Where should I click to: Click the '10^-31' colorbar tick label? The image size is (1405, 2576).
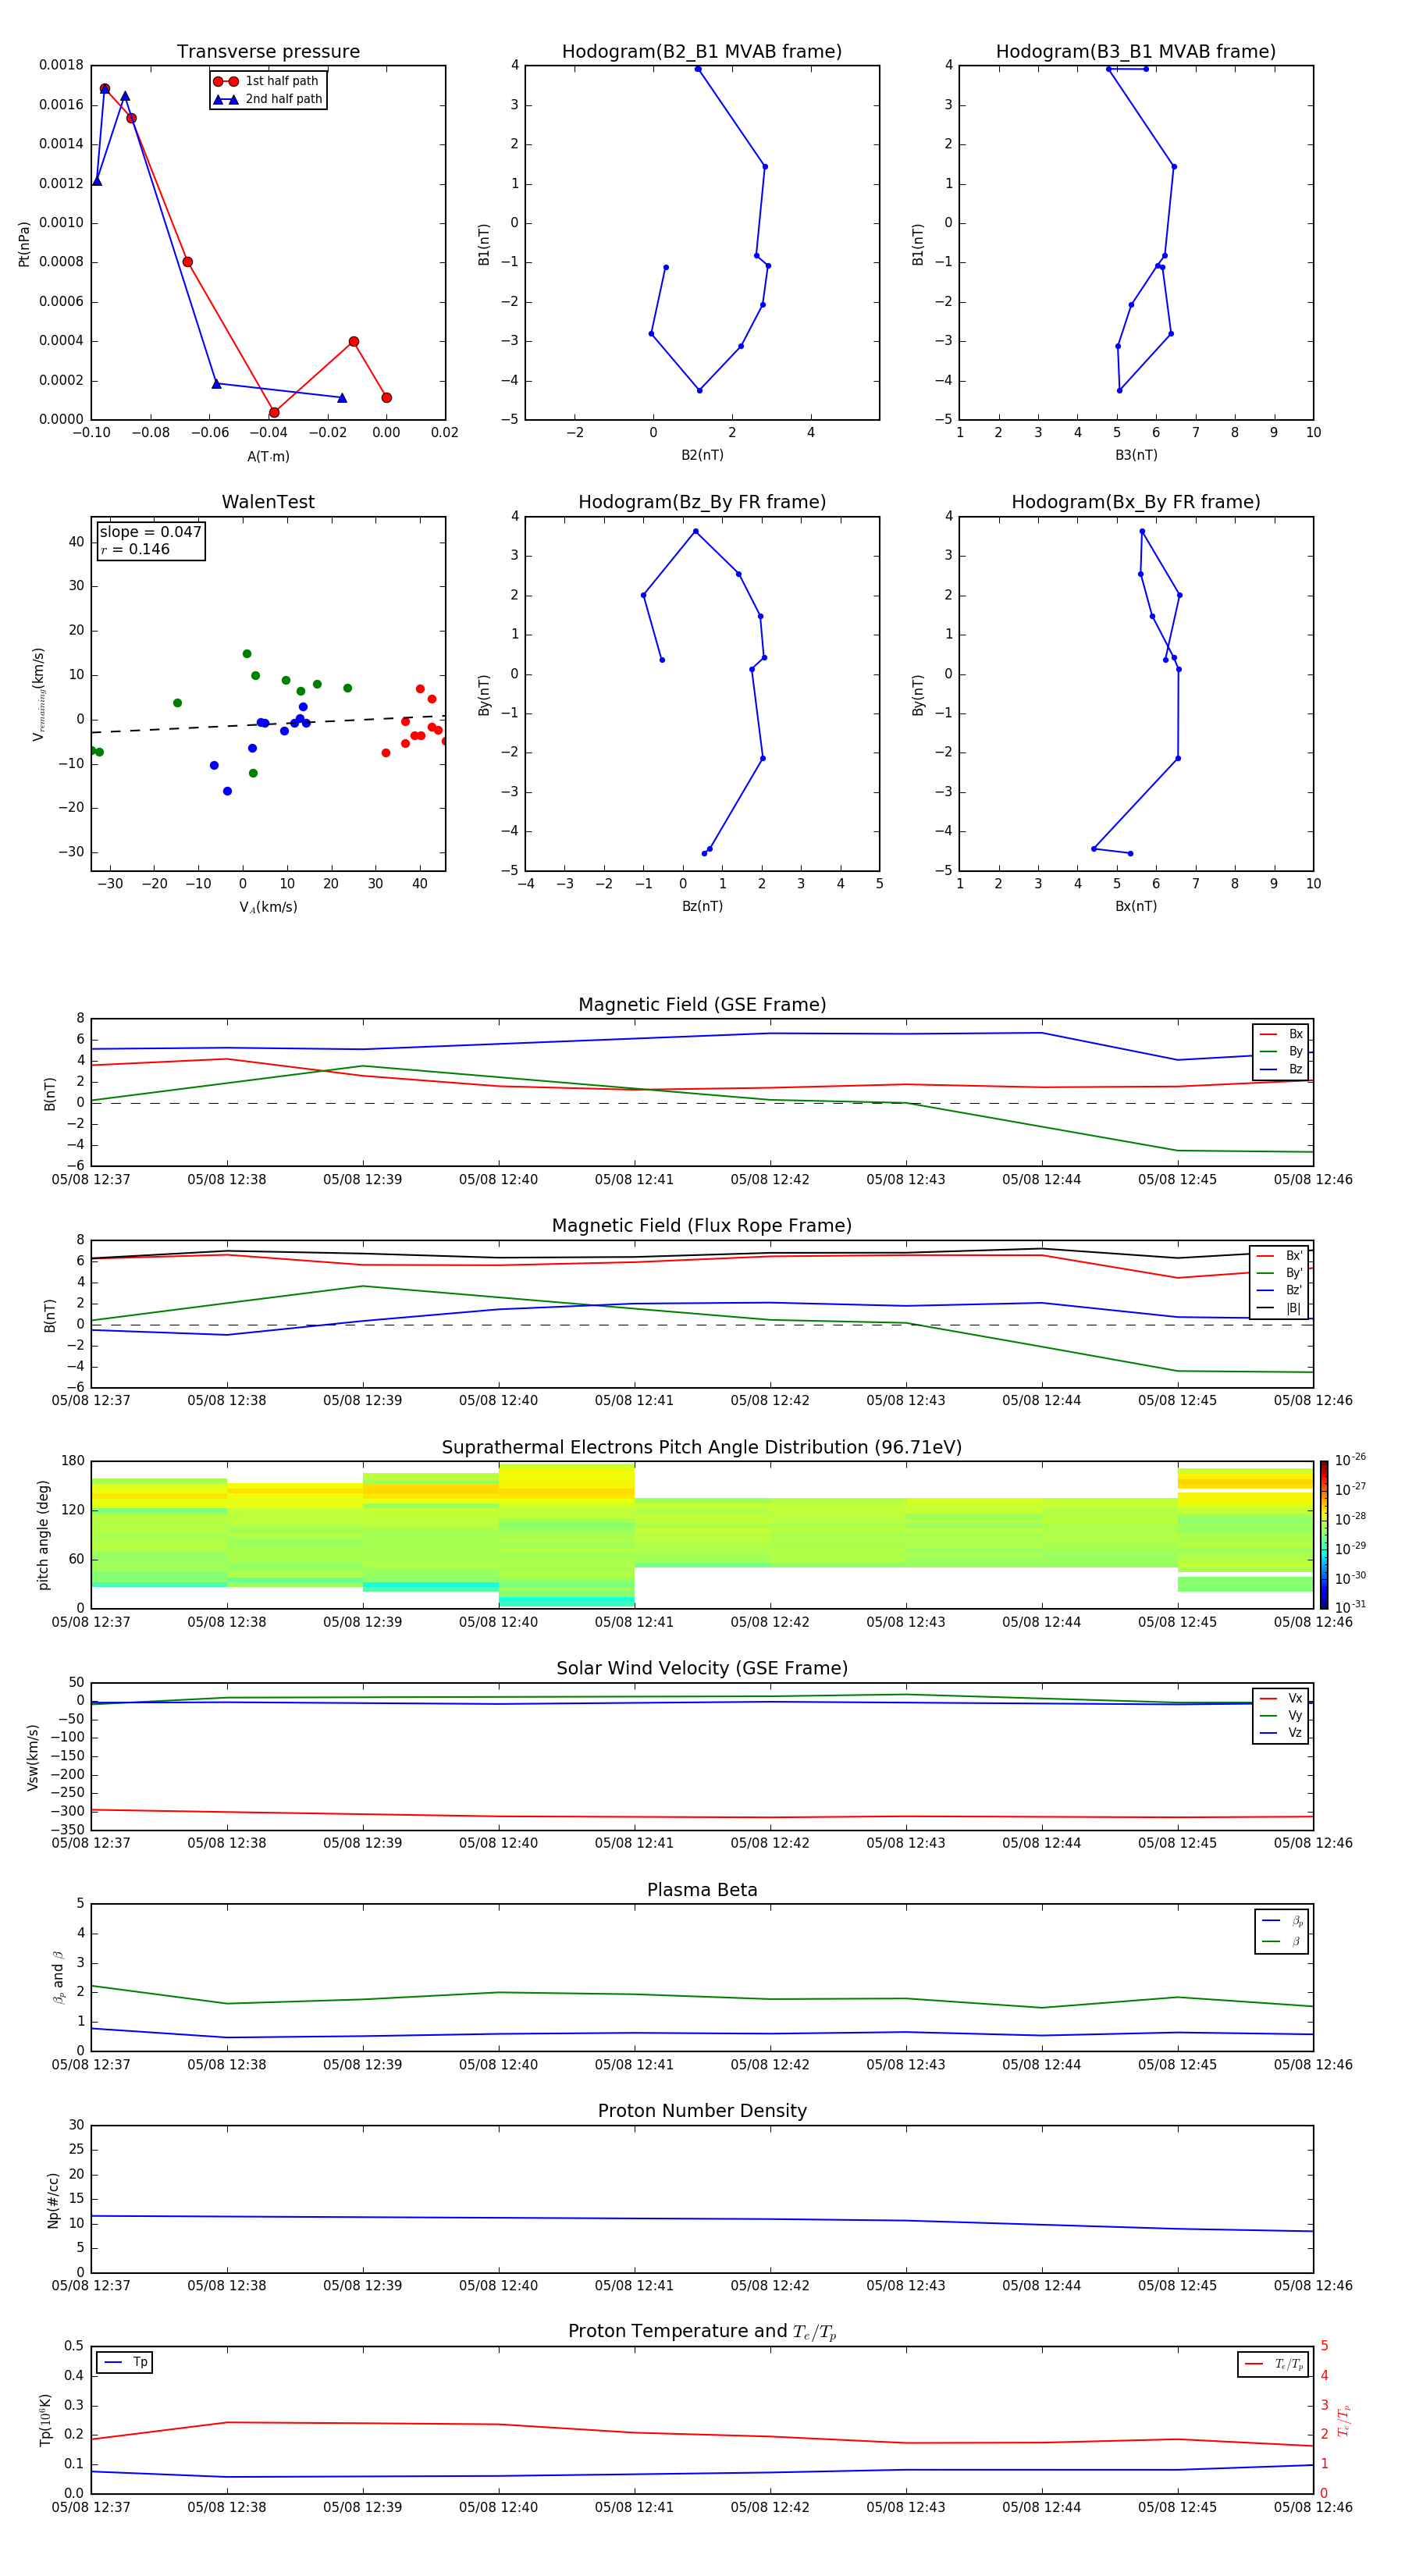point(1350,1607)
